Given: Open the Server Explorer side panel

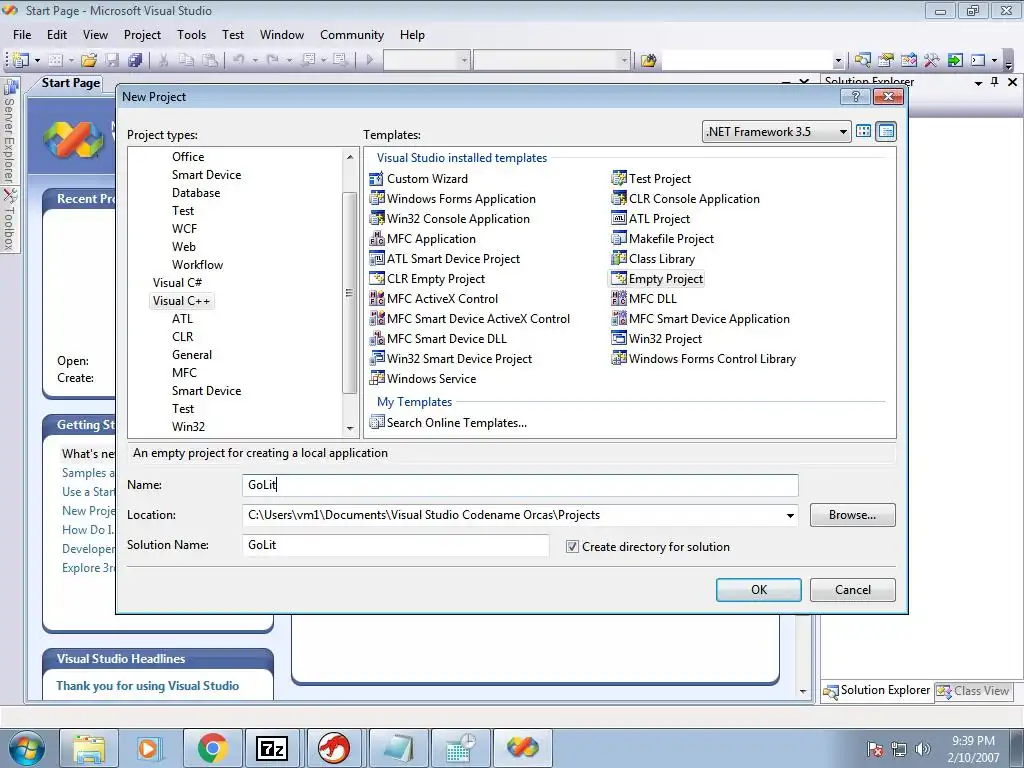Looking at the screenshot, I should pyautogui.click(x=9, y=131).
